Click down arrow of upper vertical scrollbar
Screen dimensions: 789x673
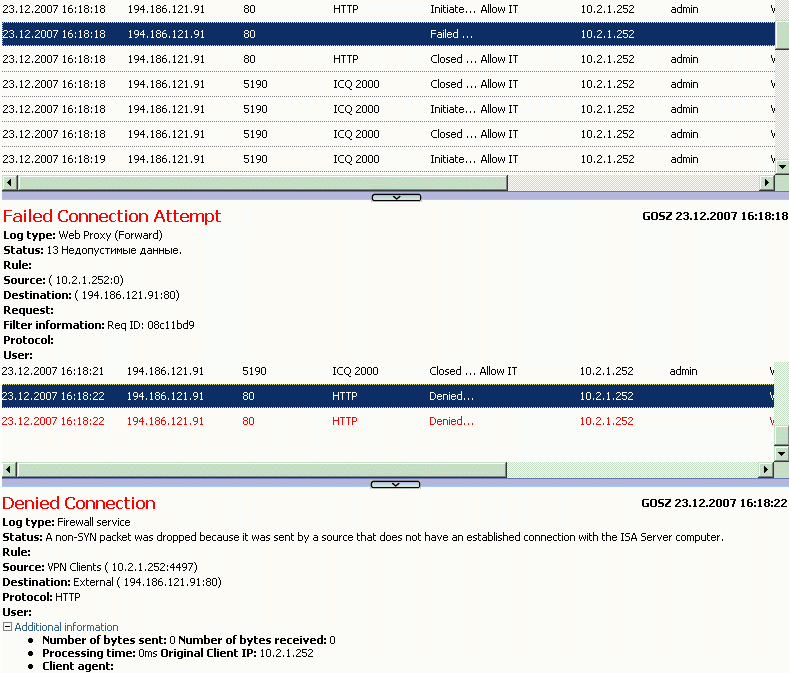[x=782, y=167]
